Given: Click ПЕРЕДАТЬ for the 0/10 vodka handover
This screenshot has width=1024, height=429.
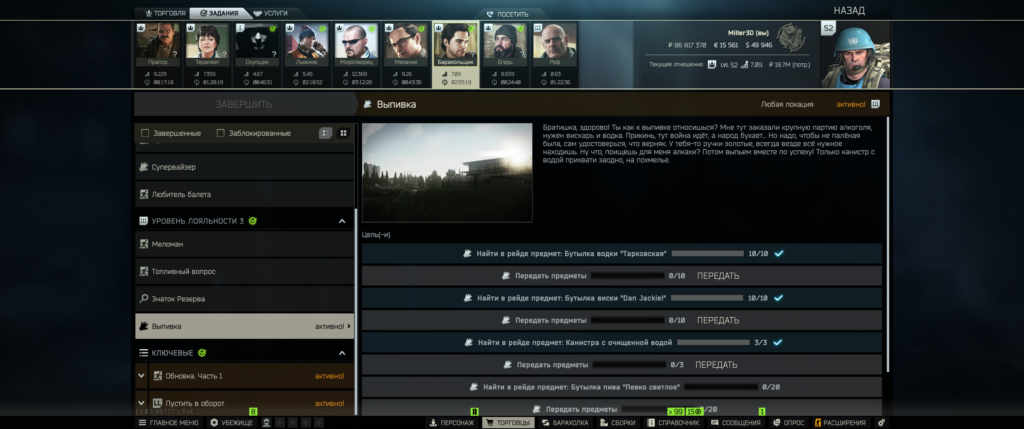Looking at the screenshot, I should click(x=718, y=276).
